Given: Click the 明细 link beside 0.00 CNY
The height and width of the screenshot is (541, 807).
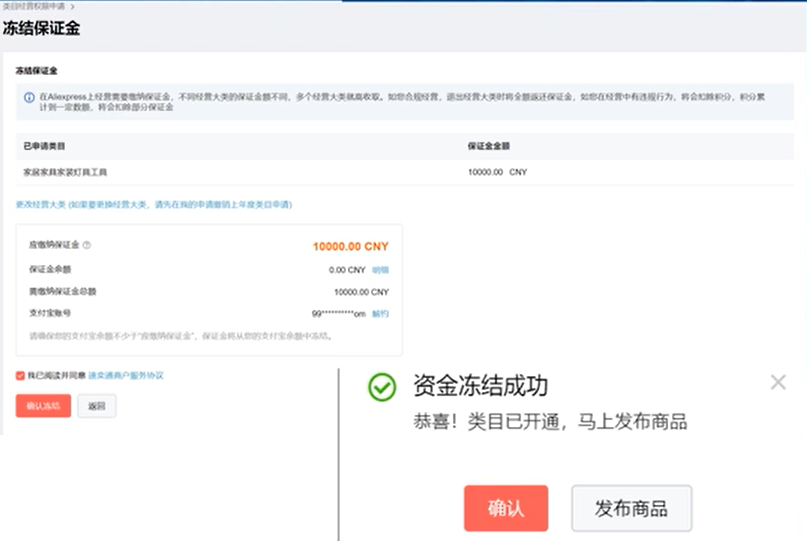Looking at the screenshot, I should (380, 270).
